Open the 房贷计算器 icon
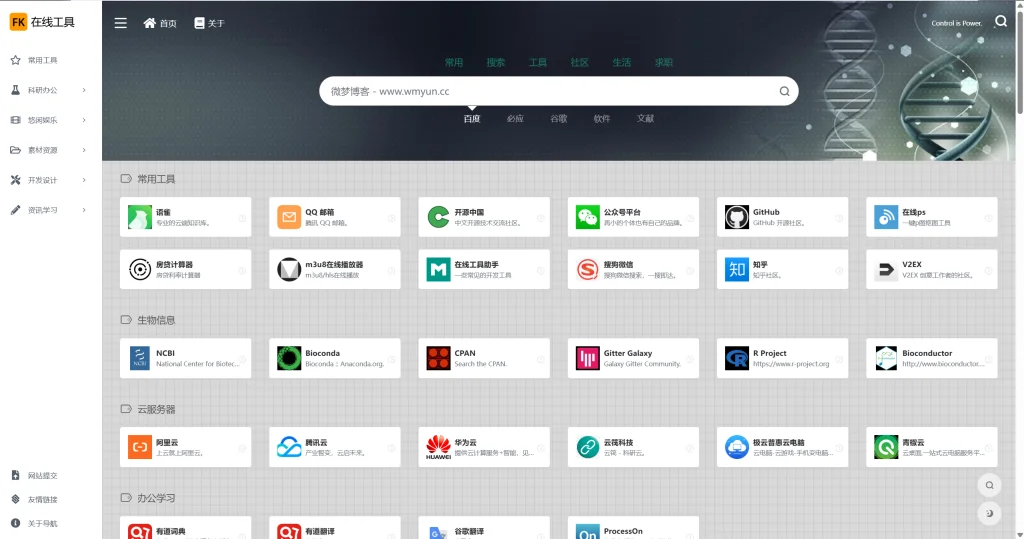Viewport: 1024px width, 539px height. 140,269
